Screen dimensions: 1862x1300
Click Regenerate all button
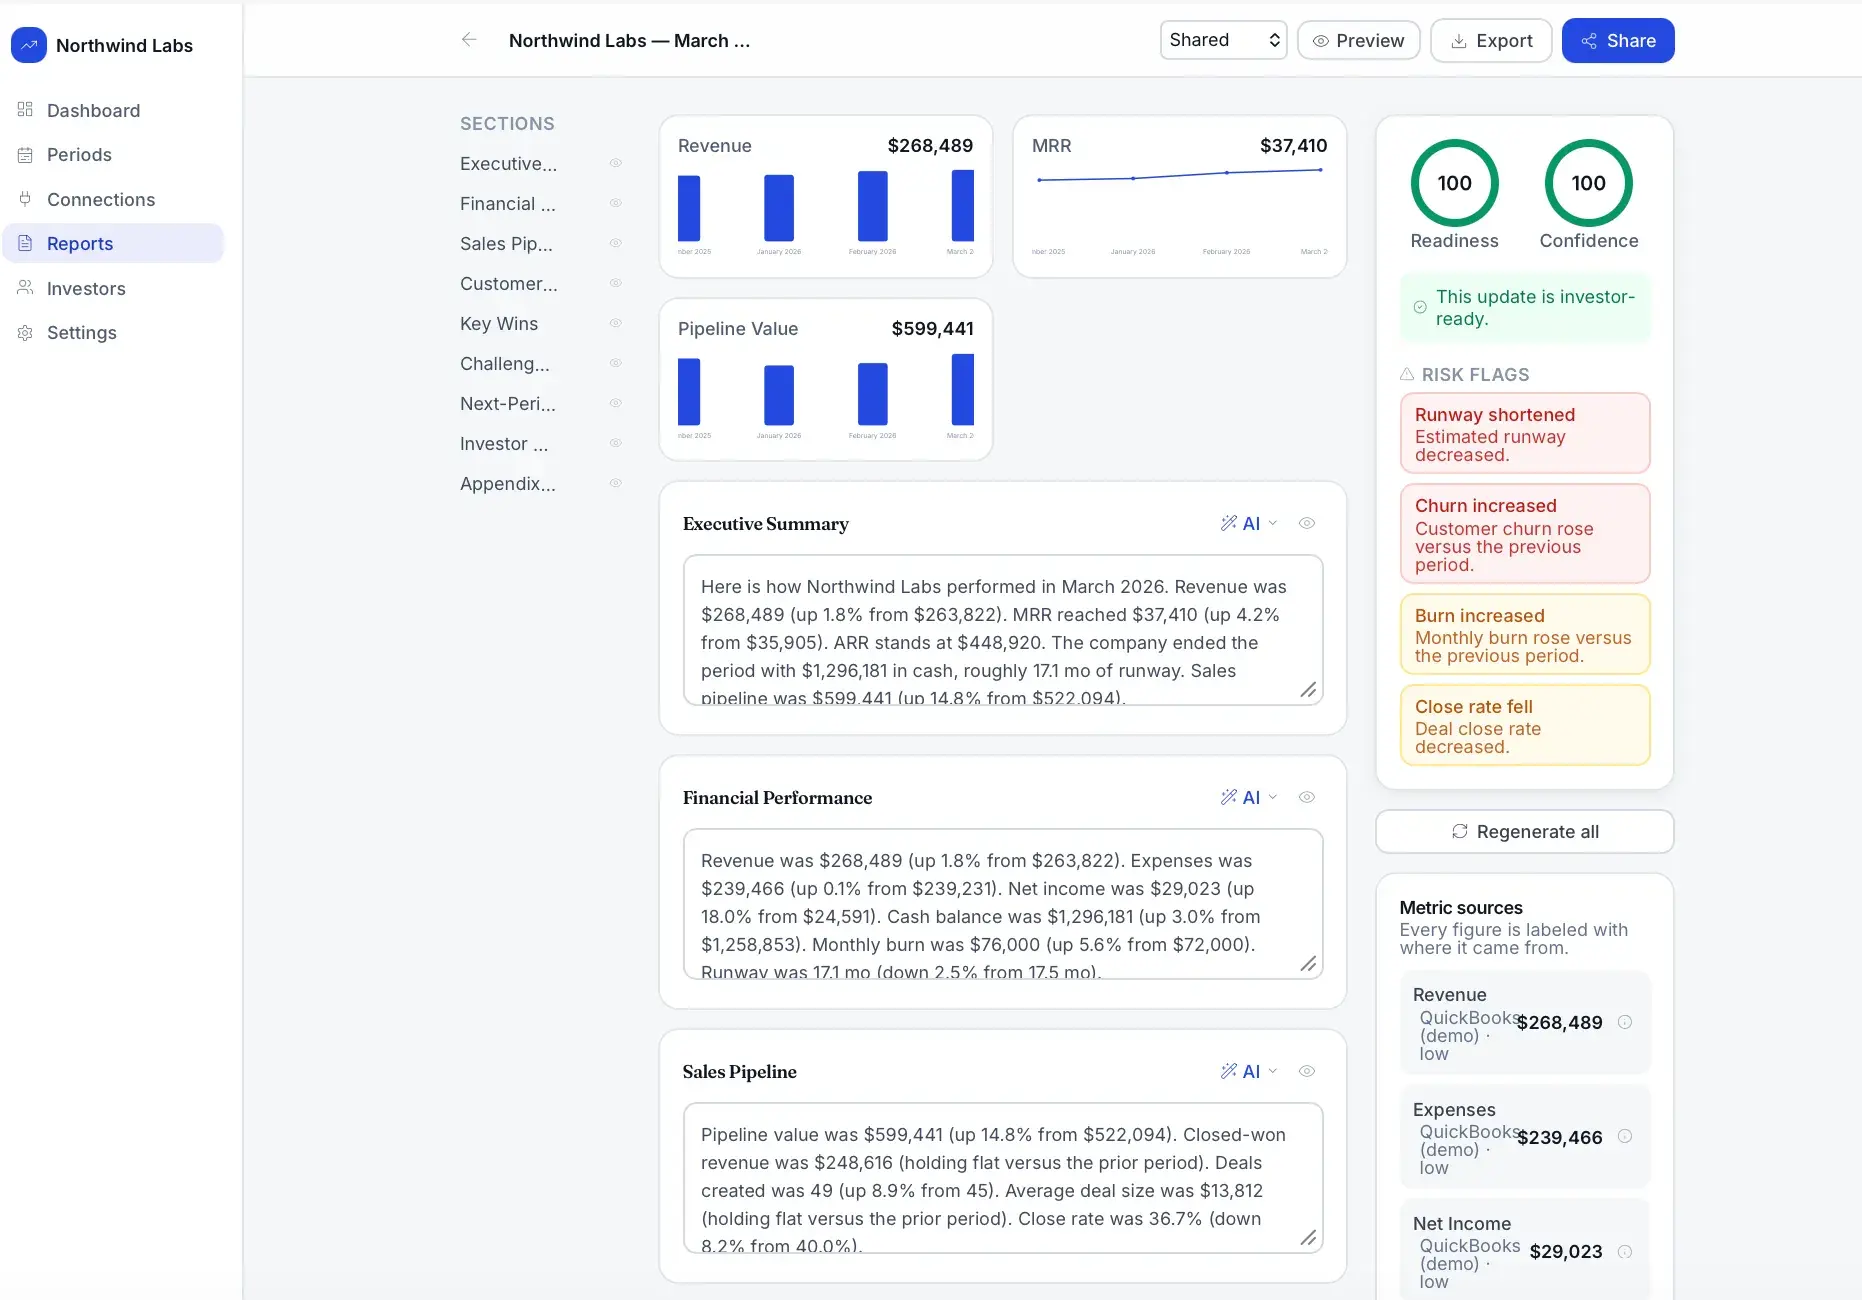[1525, 832]
